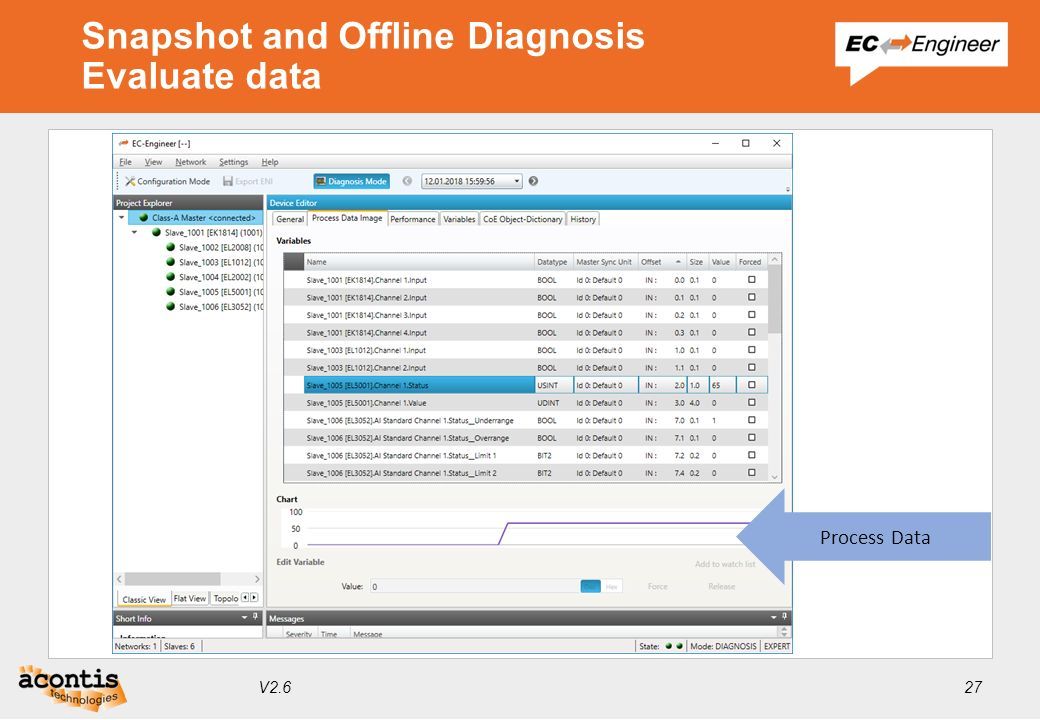Click the variables table vertical scrollbar thumb
The width and height of the screenshot is (1040, 720).
(x=774, y=300)
